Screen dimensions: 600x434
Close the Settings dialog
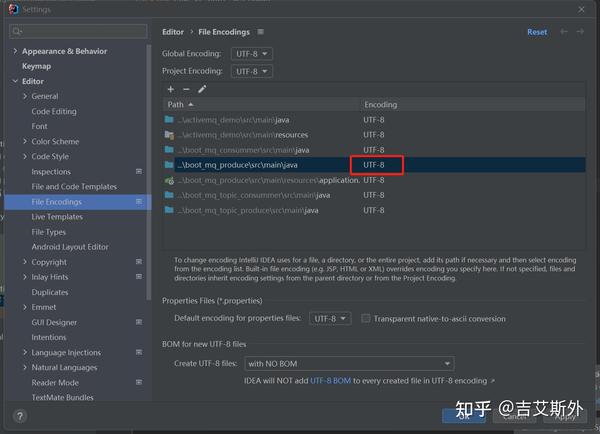[x=581, y=10]
